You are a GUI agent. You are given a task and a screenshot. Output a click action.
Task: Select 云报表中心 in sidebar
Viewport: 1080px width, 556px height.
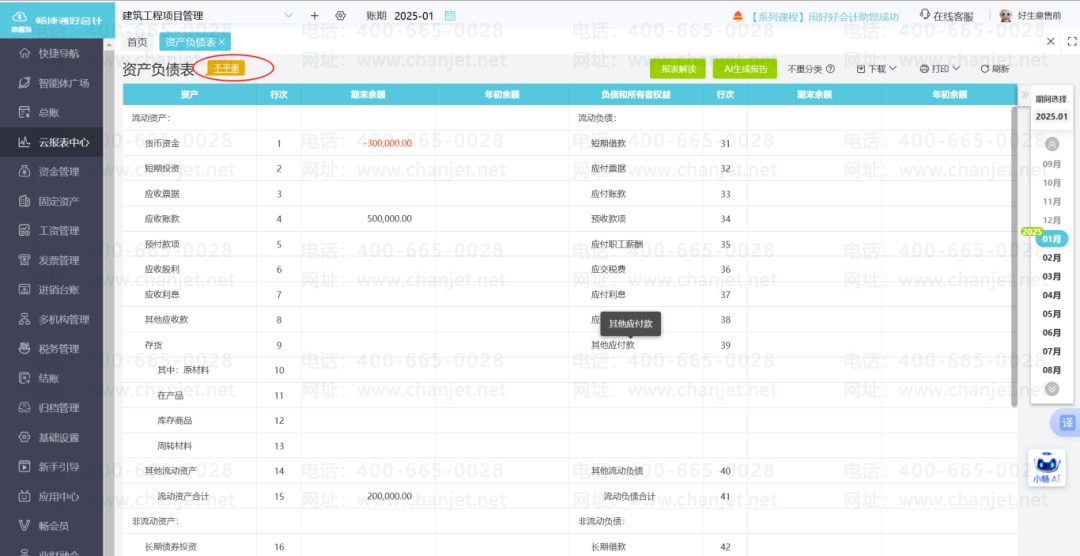click(52, 142)
